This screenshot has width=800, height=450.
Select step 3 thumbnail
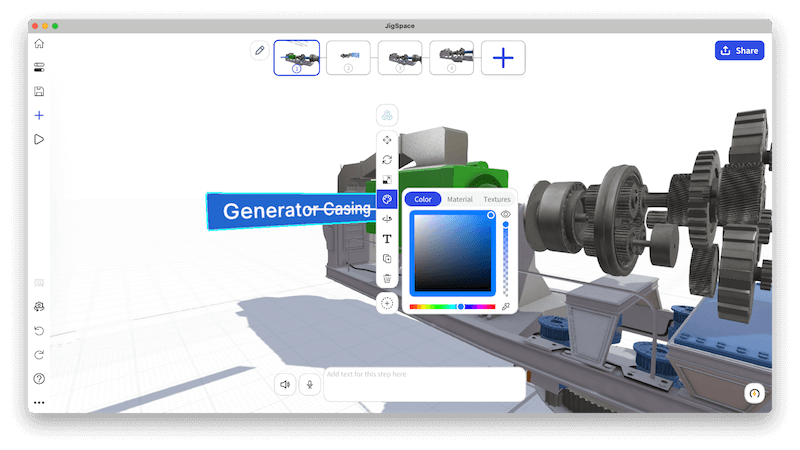(400, 58)
